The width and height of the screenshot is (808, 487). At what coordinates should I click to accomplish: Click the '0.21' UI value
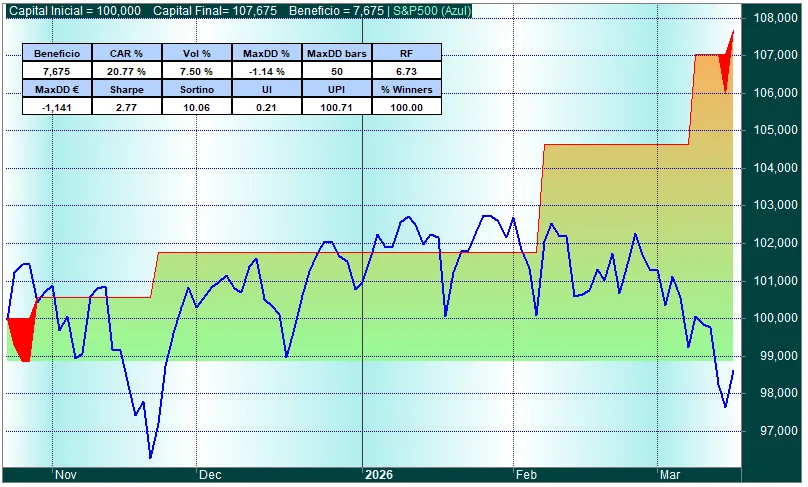click(x=266, y=107)
